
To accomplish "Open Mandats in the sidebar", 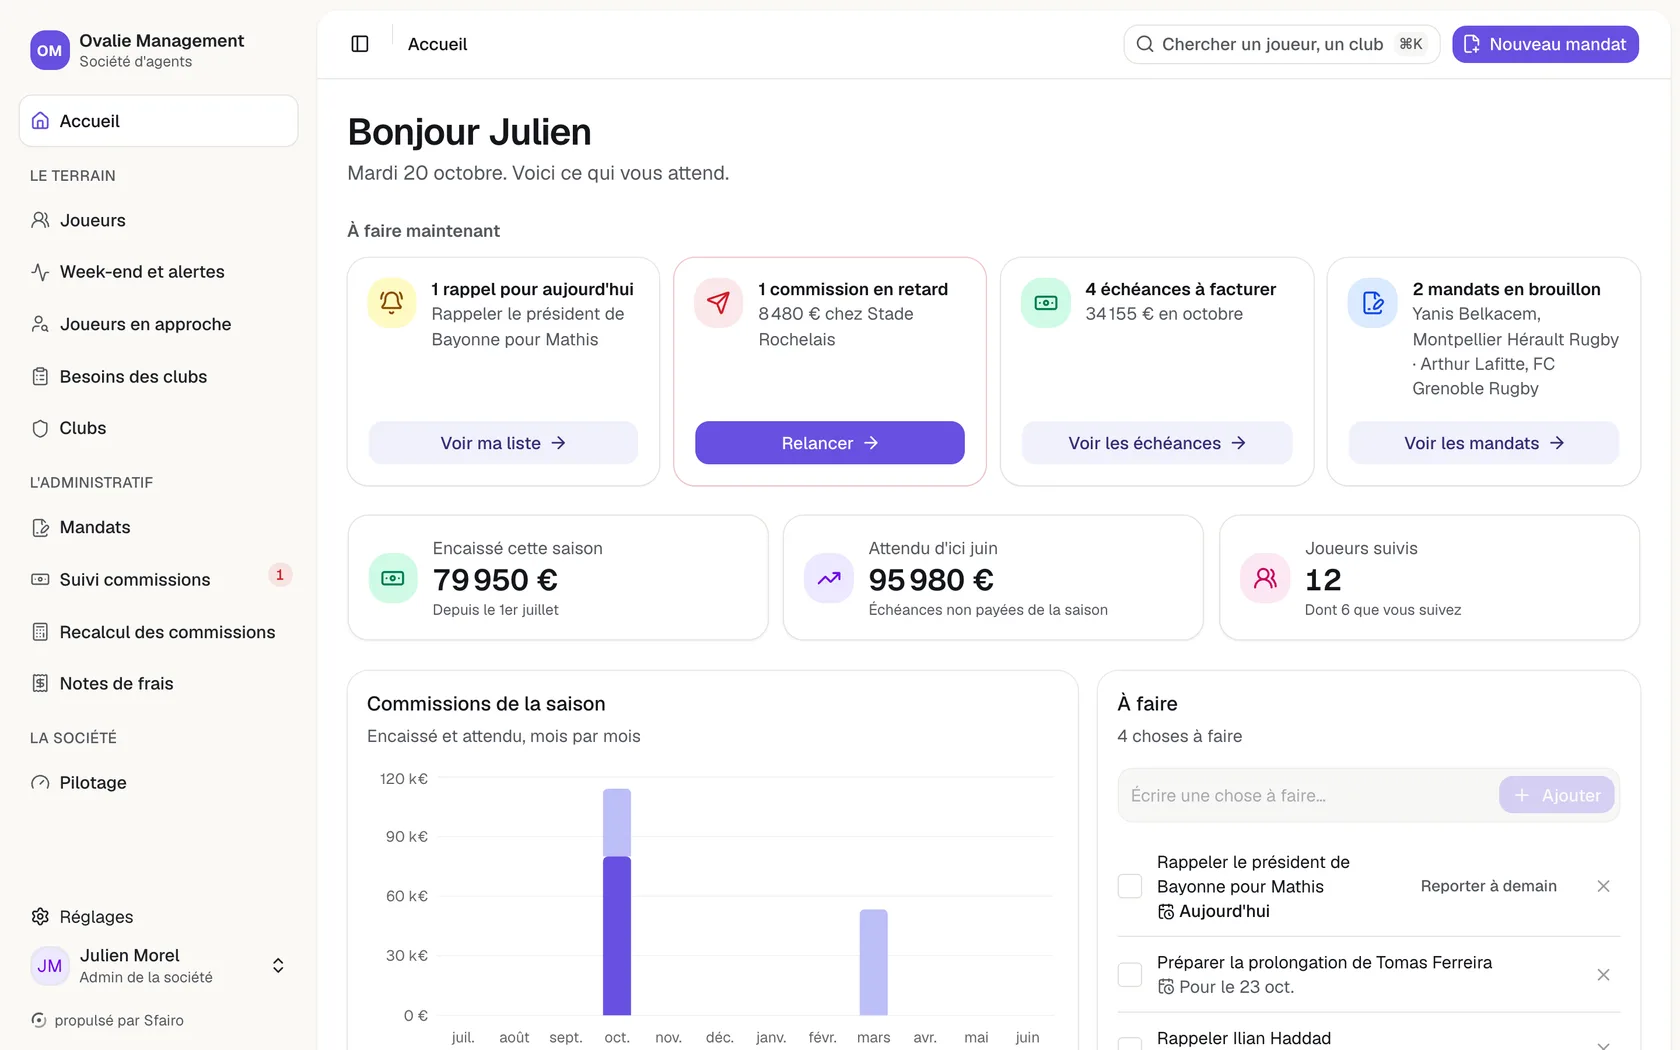I will [158, 527].
